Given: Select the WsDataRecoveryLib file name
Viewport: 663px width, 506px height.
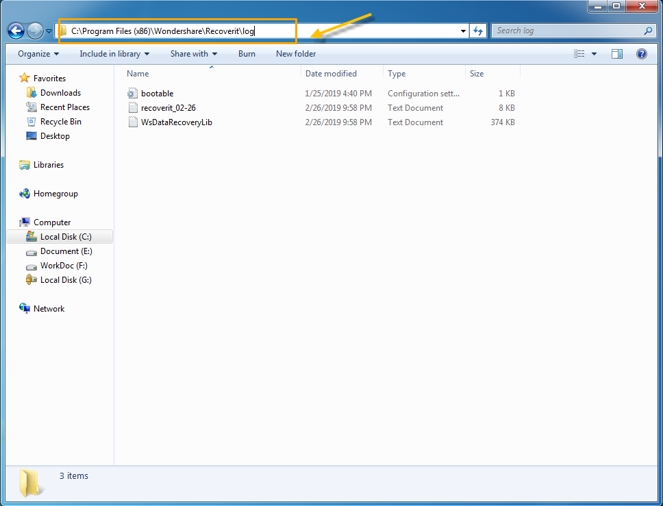Looking at the screenshot, I should click(x=176, y=122).
